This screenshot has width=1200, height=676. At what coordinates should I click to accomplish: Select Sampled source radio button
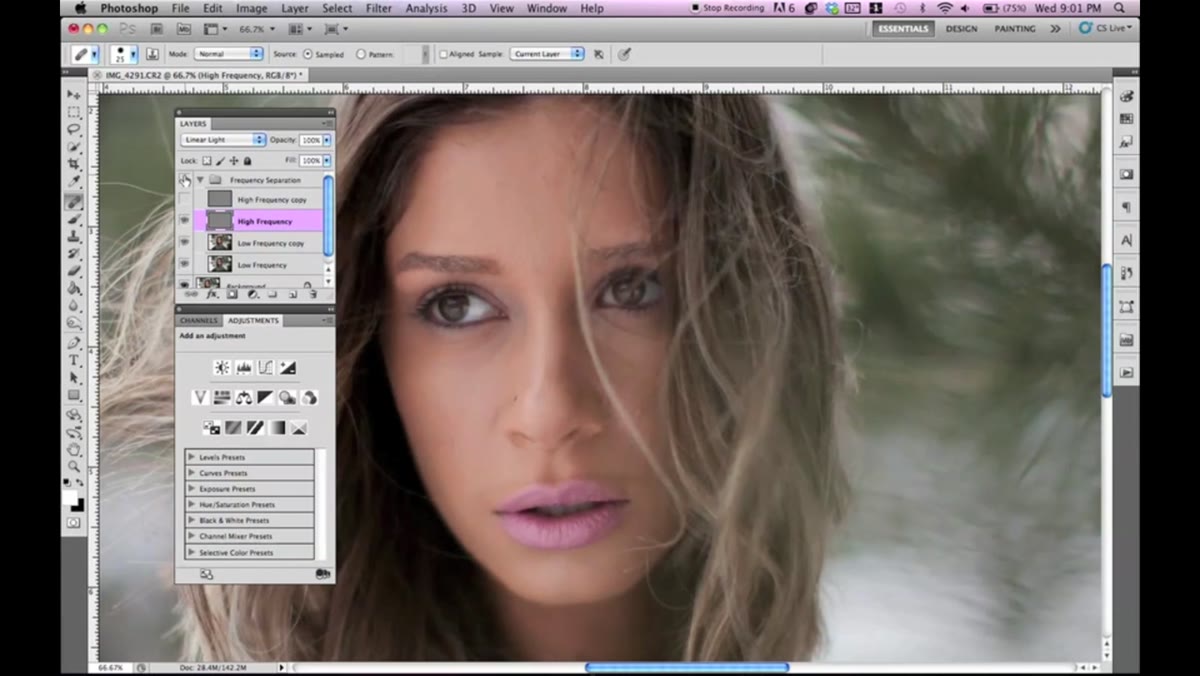pos(307,54)
